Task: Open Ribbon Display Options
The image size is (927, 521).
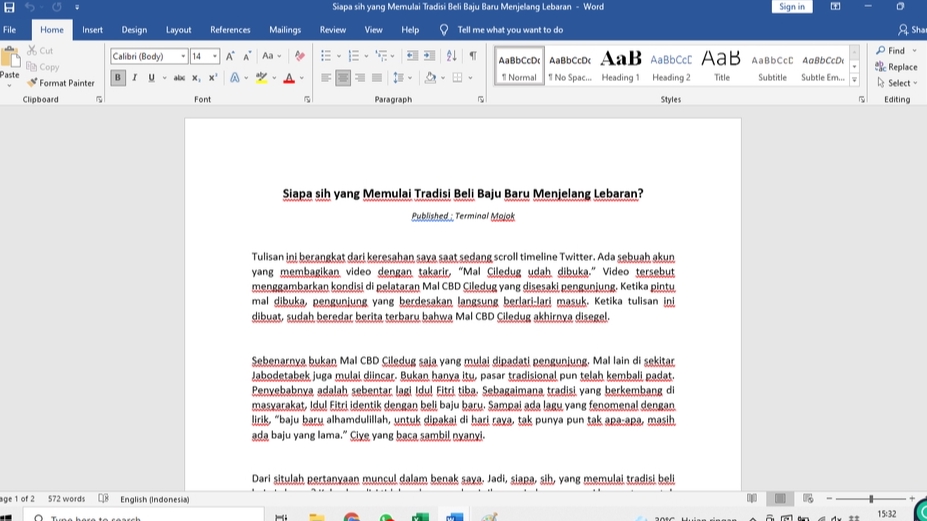Action: [x=835, y=7]
